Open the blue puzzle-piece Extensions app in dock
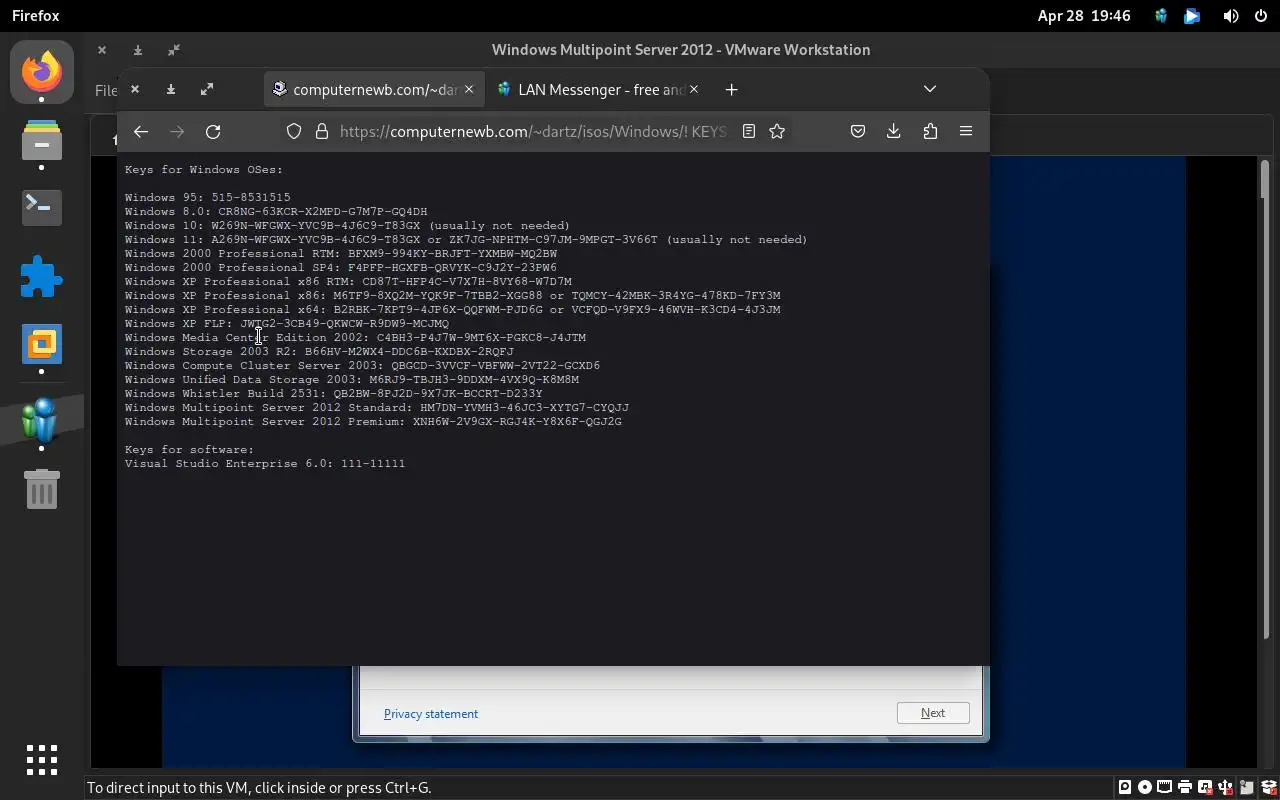Image resolution: width=1280 pixels, height=800 pixels. 42,277
